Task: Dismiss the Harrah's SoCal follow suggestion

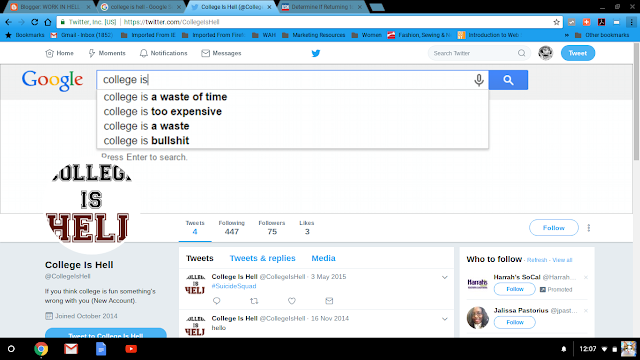Action: click(586, 278)
